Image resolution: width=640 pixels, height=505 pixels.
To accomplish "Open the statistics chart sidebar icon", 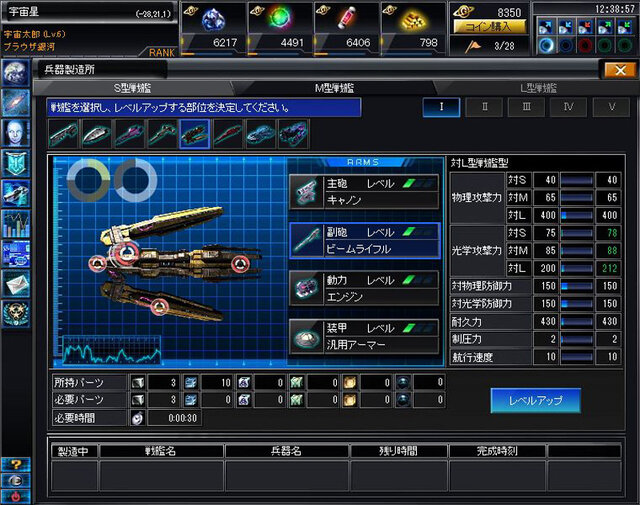I will point(16,224).
